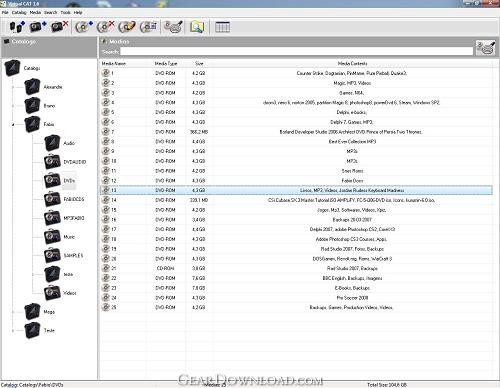Click the add category bag icon with plus

(x=38, y=27)
